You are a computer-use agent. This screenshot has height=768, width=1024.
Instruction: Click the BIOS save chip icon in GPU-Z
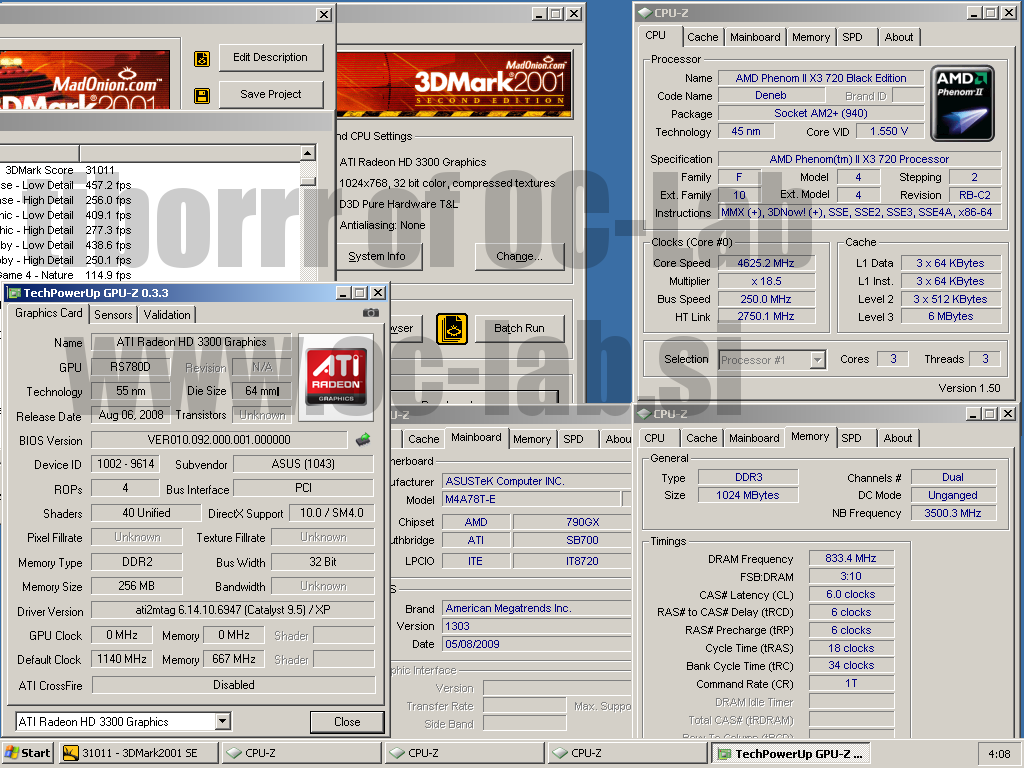point(363,440)
